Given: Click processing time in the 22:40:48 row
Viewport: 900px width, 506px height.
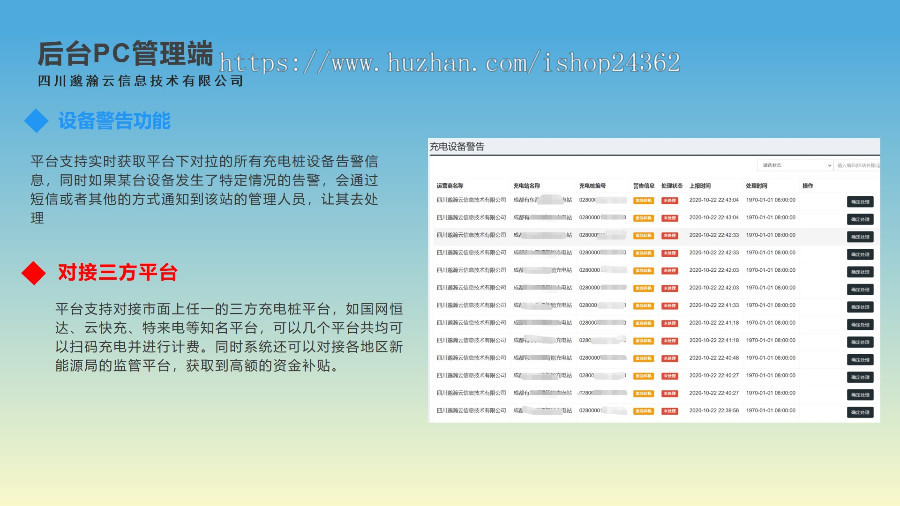Looking at the screenshot, I should (770, 358).
